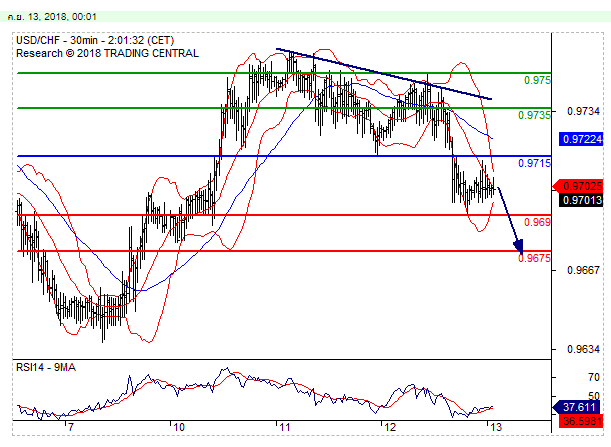Click the red 0.97025 price tag
611x447 pixels.
click(578, 186)
